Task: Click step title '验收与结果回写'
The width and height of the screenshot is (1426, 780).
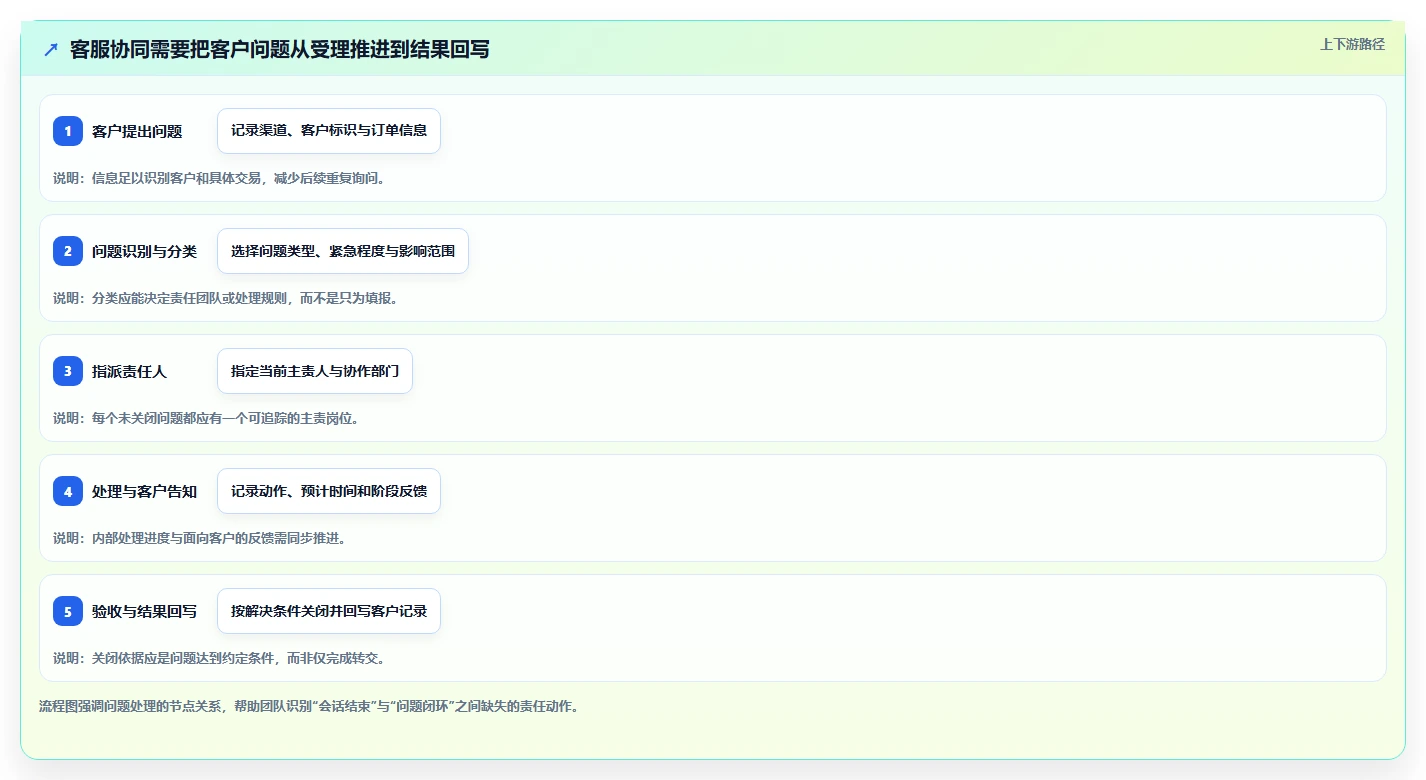Action: coord(144,611)
